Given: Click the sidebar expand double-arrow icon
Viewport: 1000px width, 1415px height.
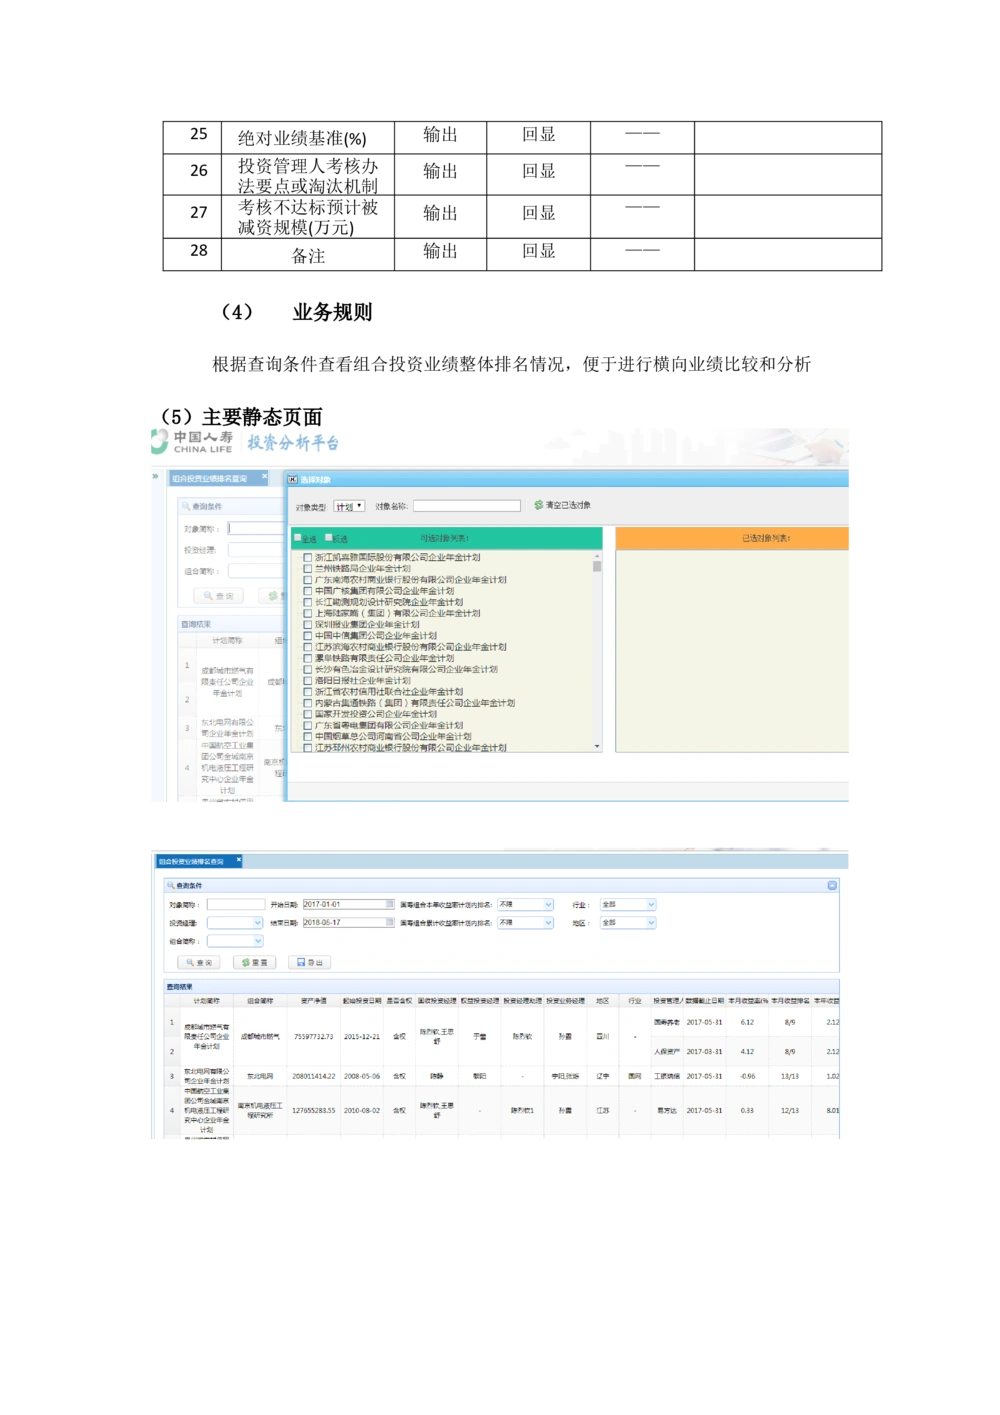Looking at the screenshot, I should pyautogui.click(x=155, y=477).
